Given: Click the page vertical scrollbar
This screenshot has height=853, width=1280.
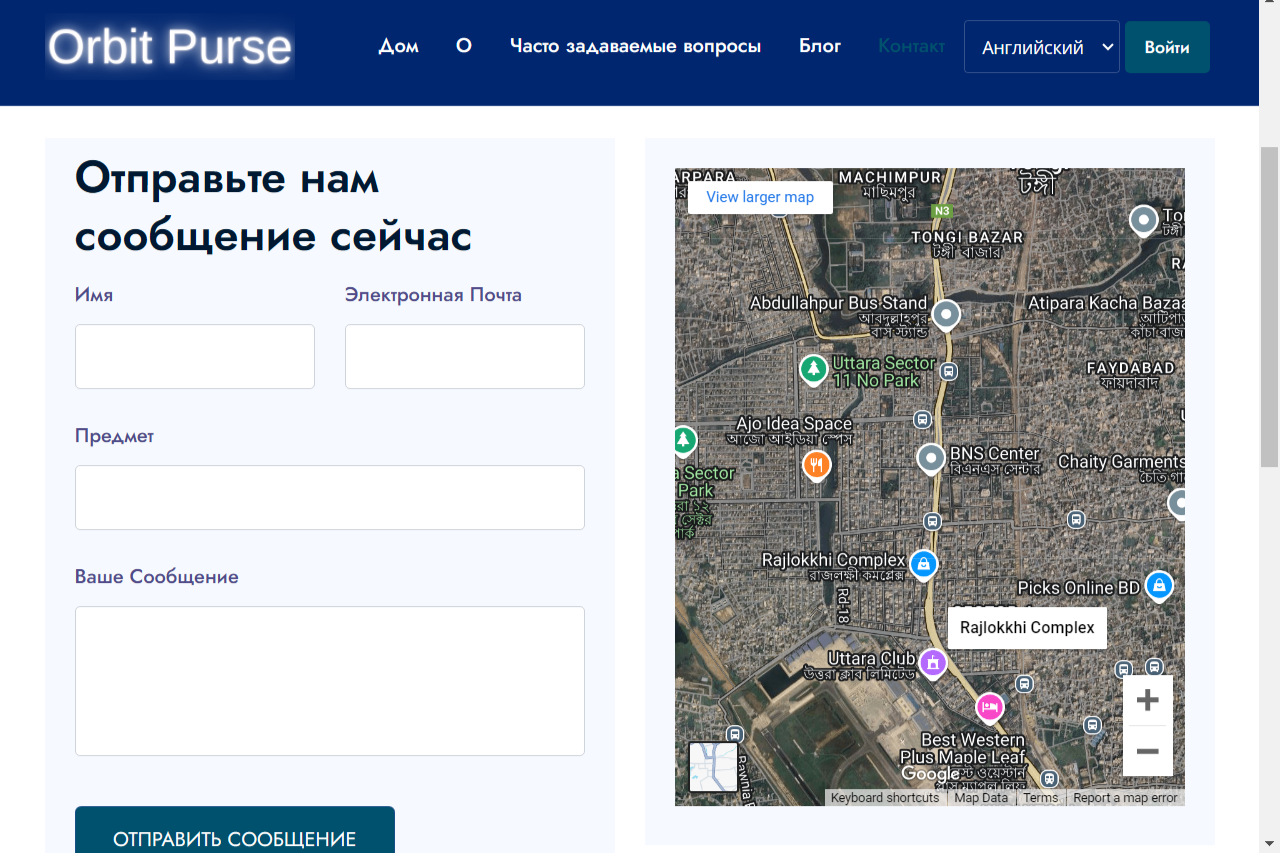Looking at the screenshot, I should pos(1269,300).
